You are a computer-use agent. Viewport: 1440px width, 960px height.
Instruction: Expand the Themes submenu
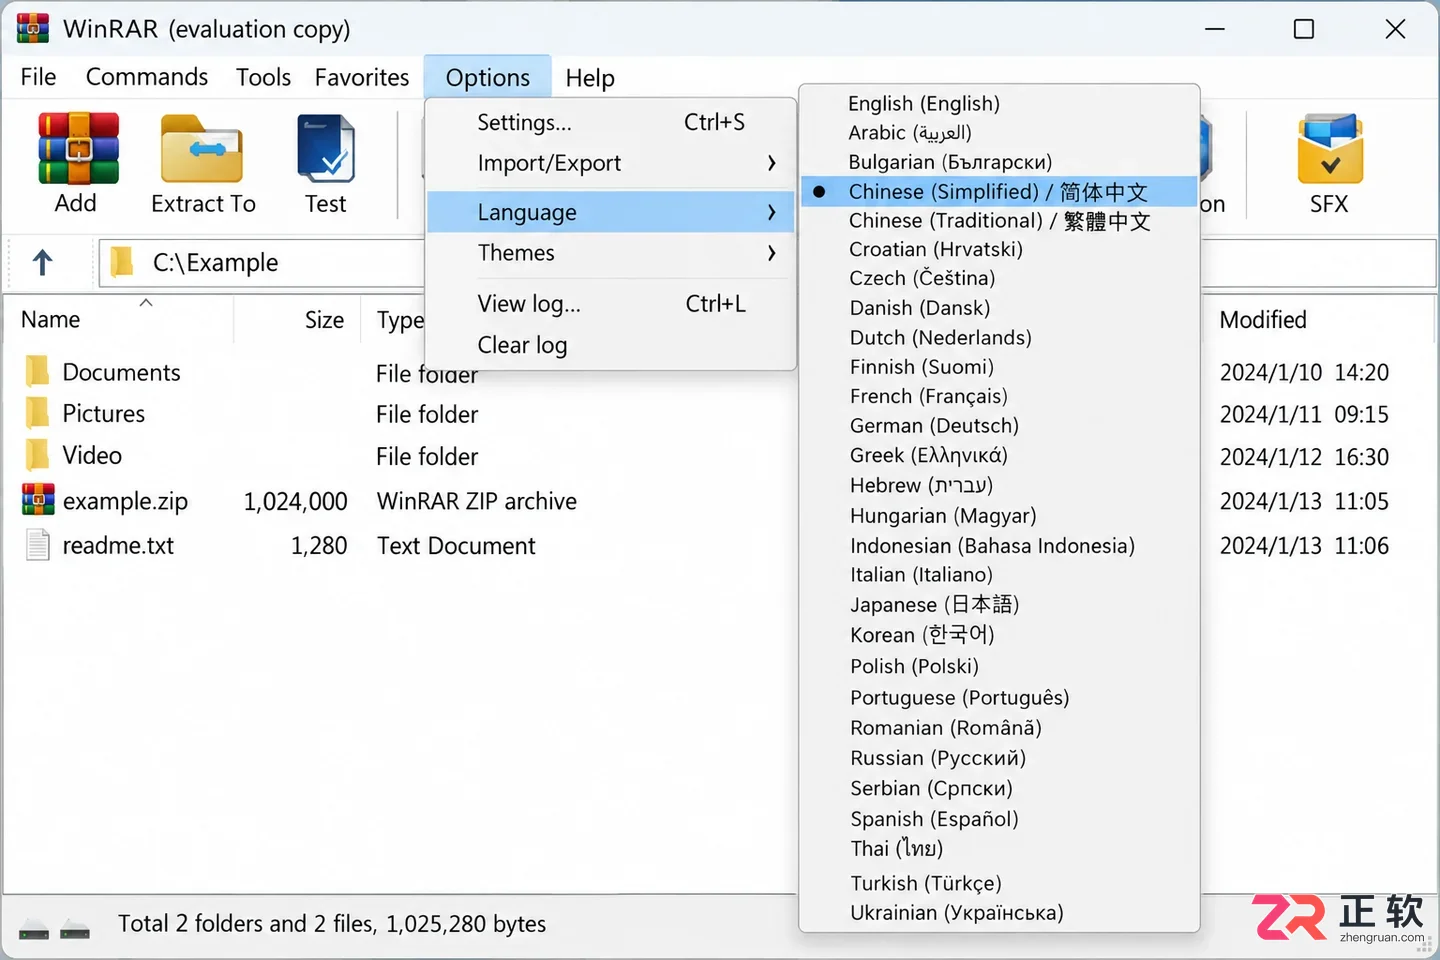point(610,253)
